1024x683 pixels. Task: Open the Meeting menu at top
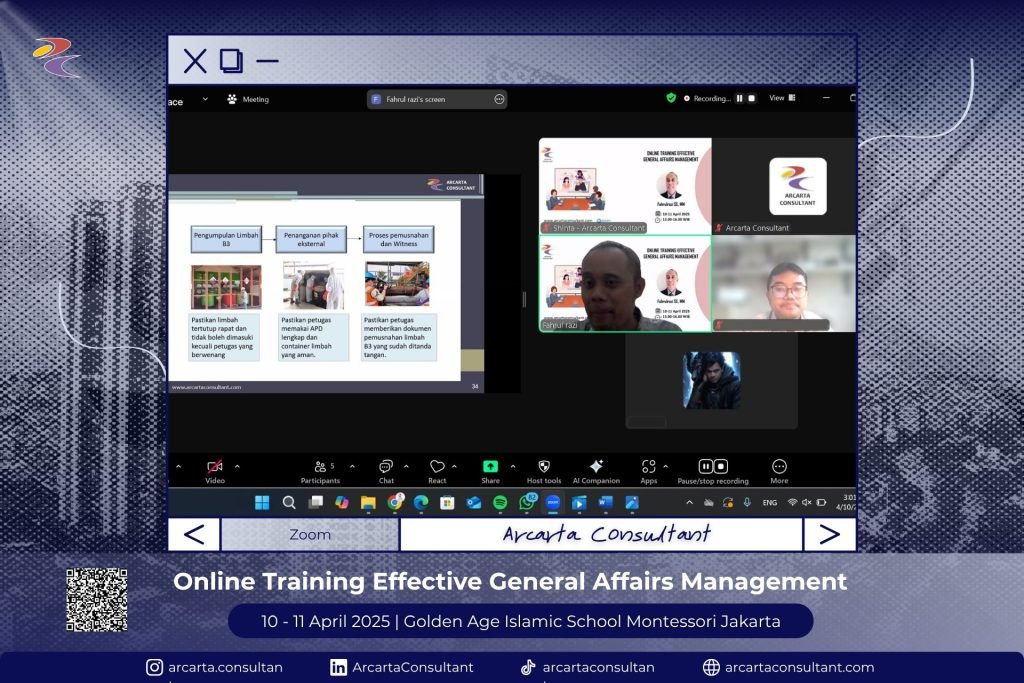[248, 99]
